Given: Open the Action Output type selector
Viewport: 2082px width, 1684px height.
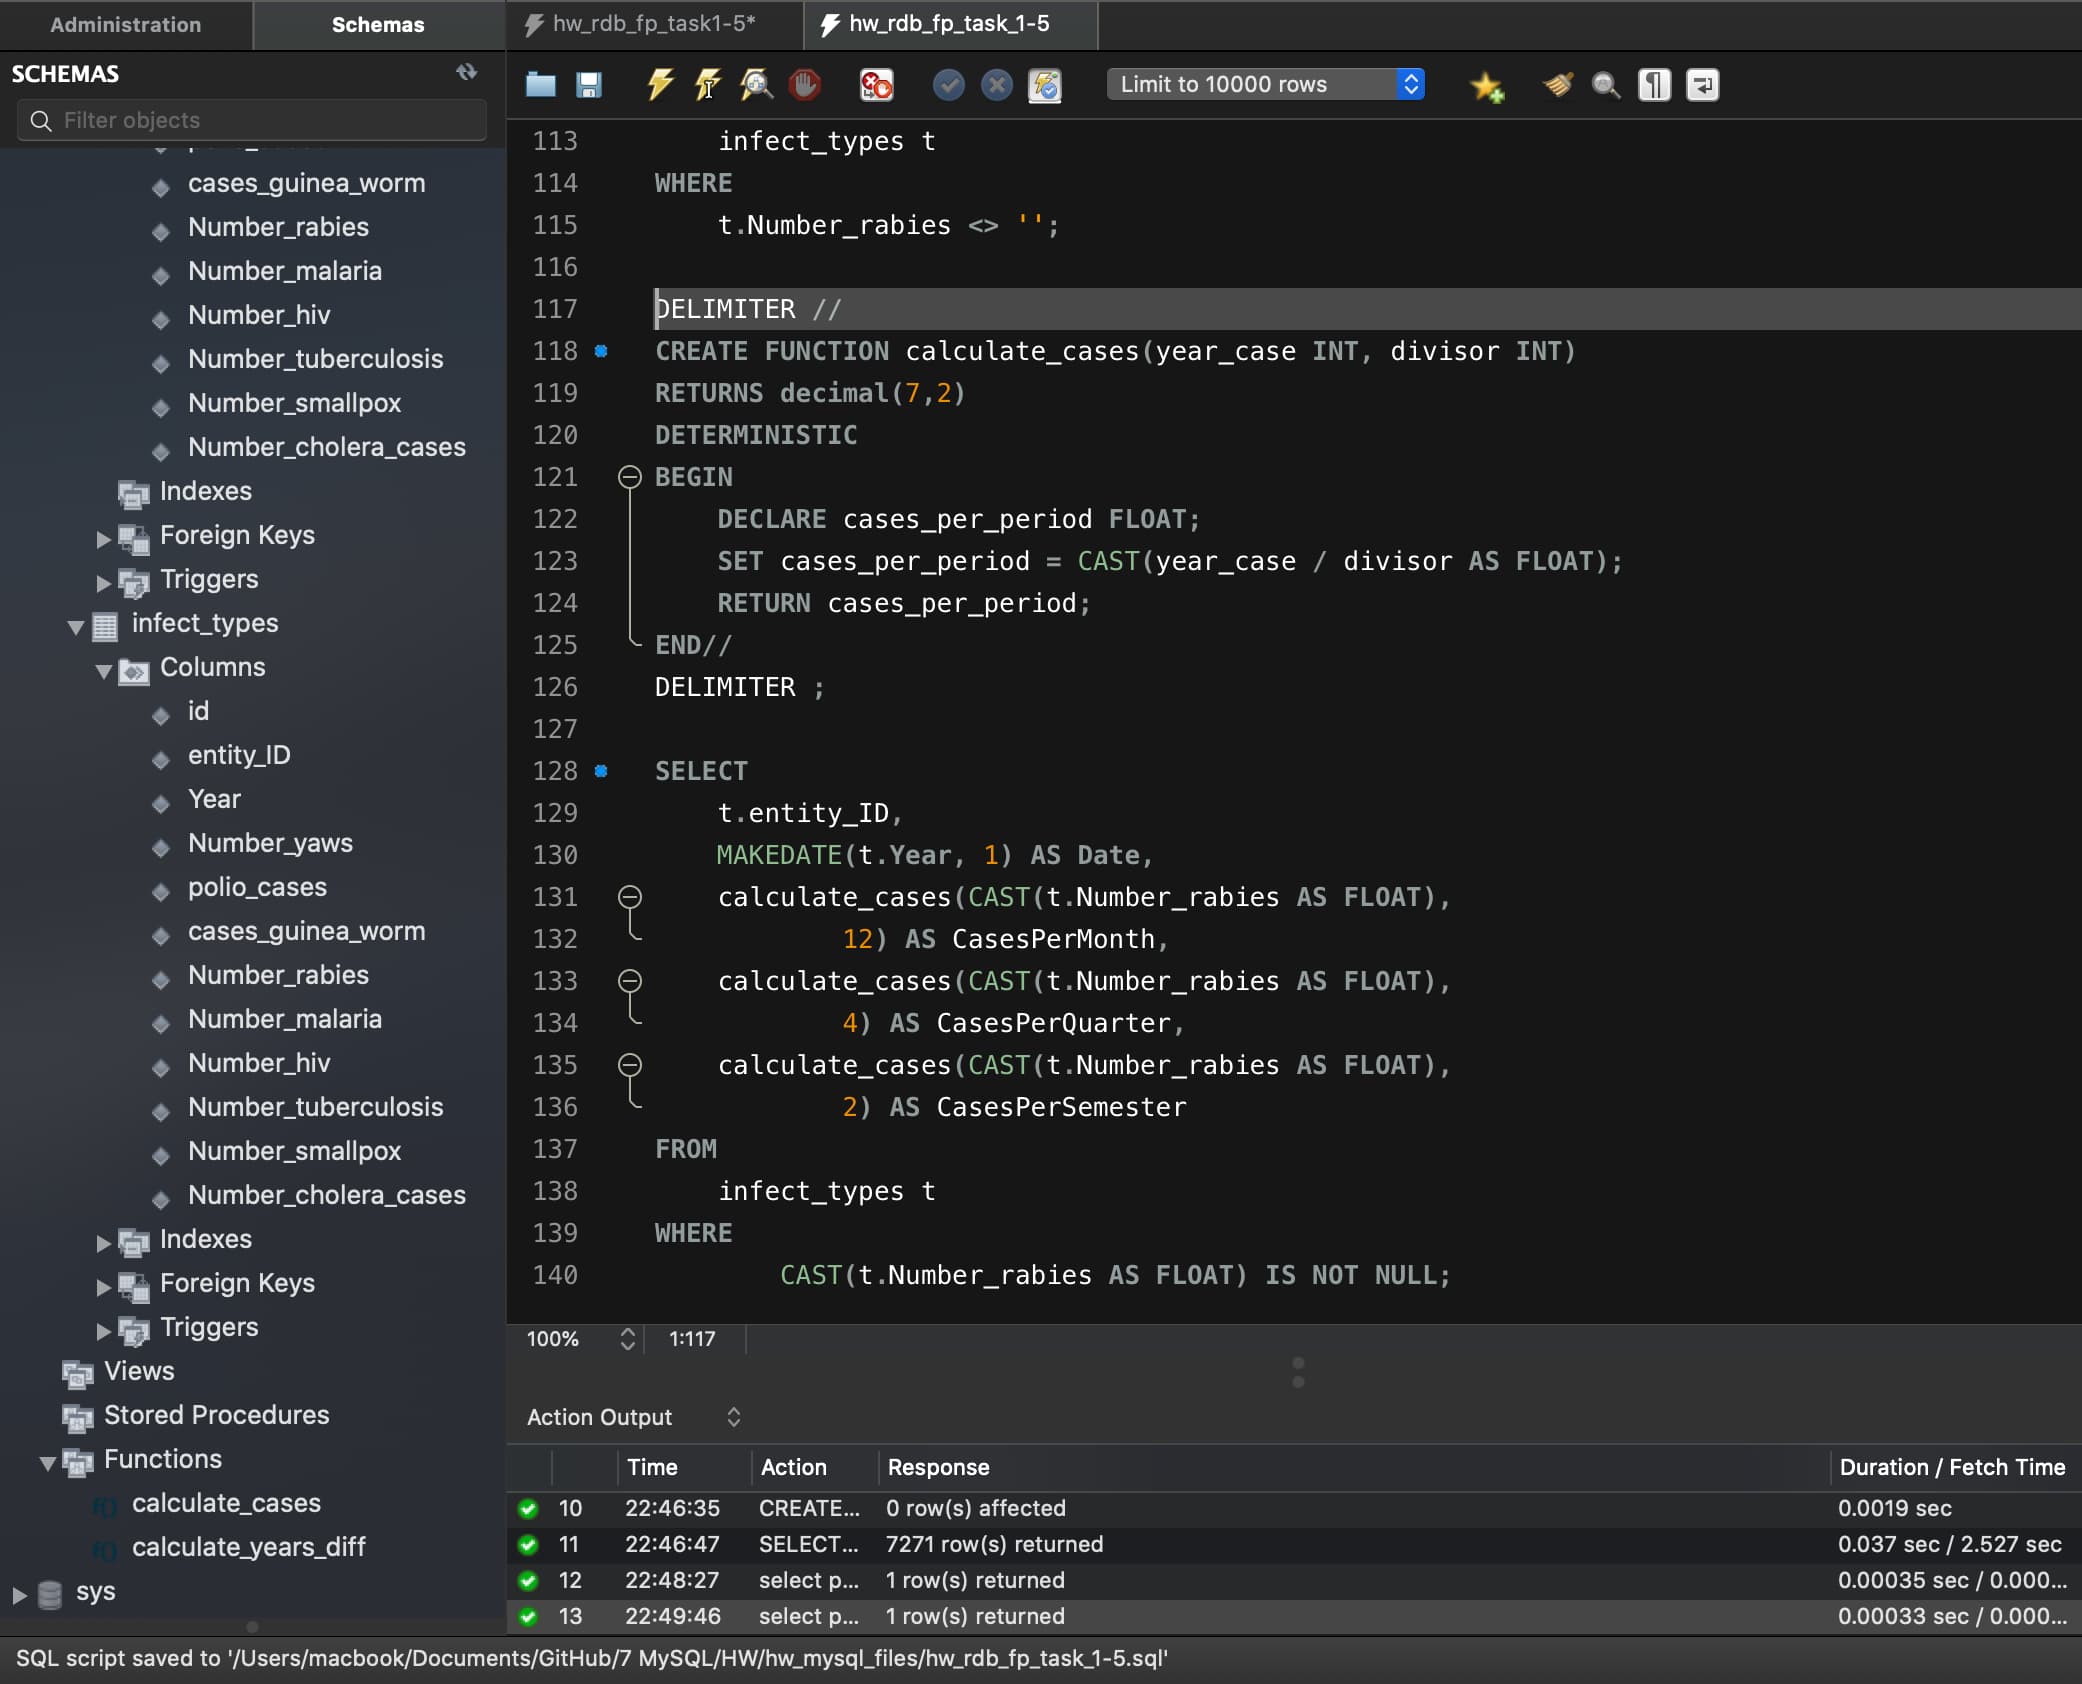Looking at the screenshot, I should pyautogui.click(x=634, y=1417).
